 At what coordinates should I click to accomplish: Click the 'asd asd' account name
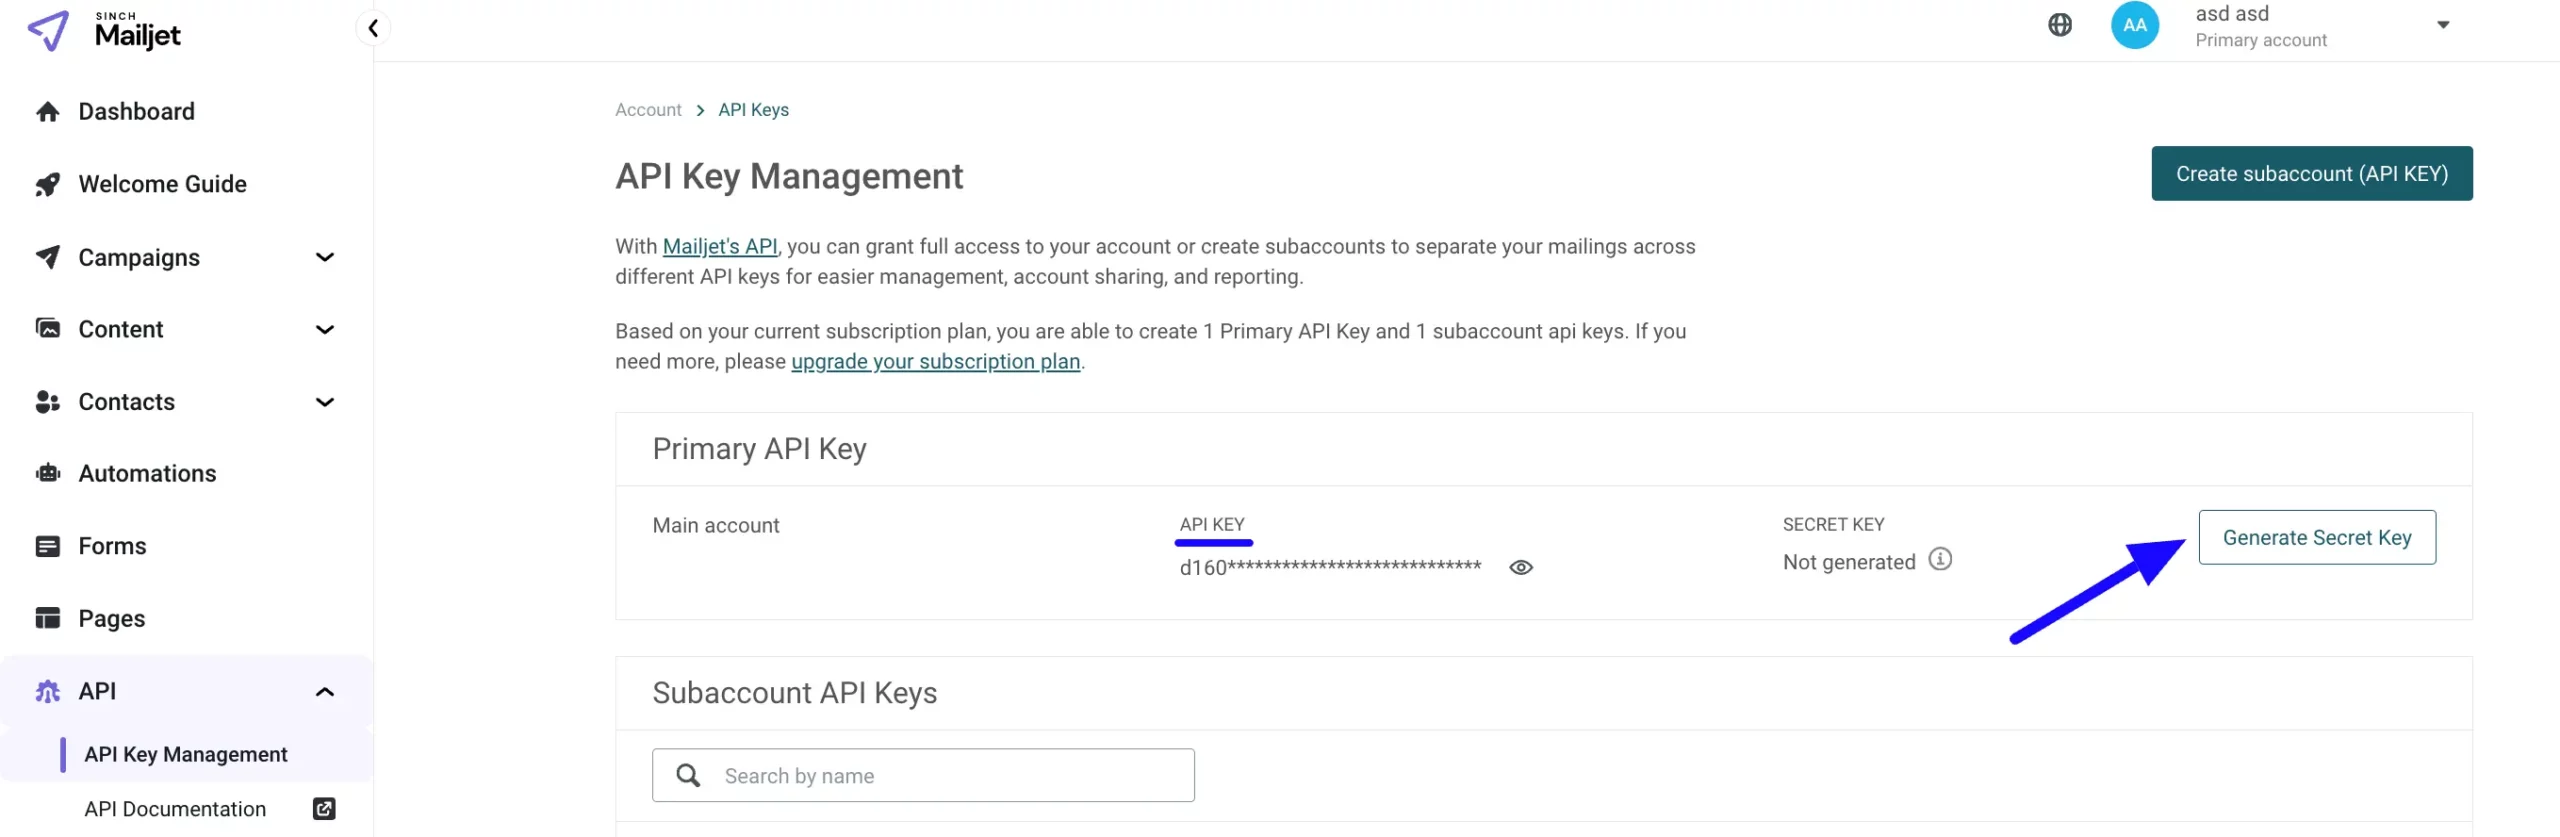pos(2231,14)
